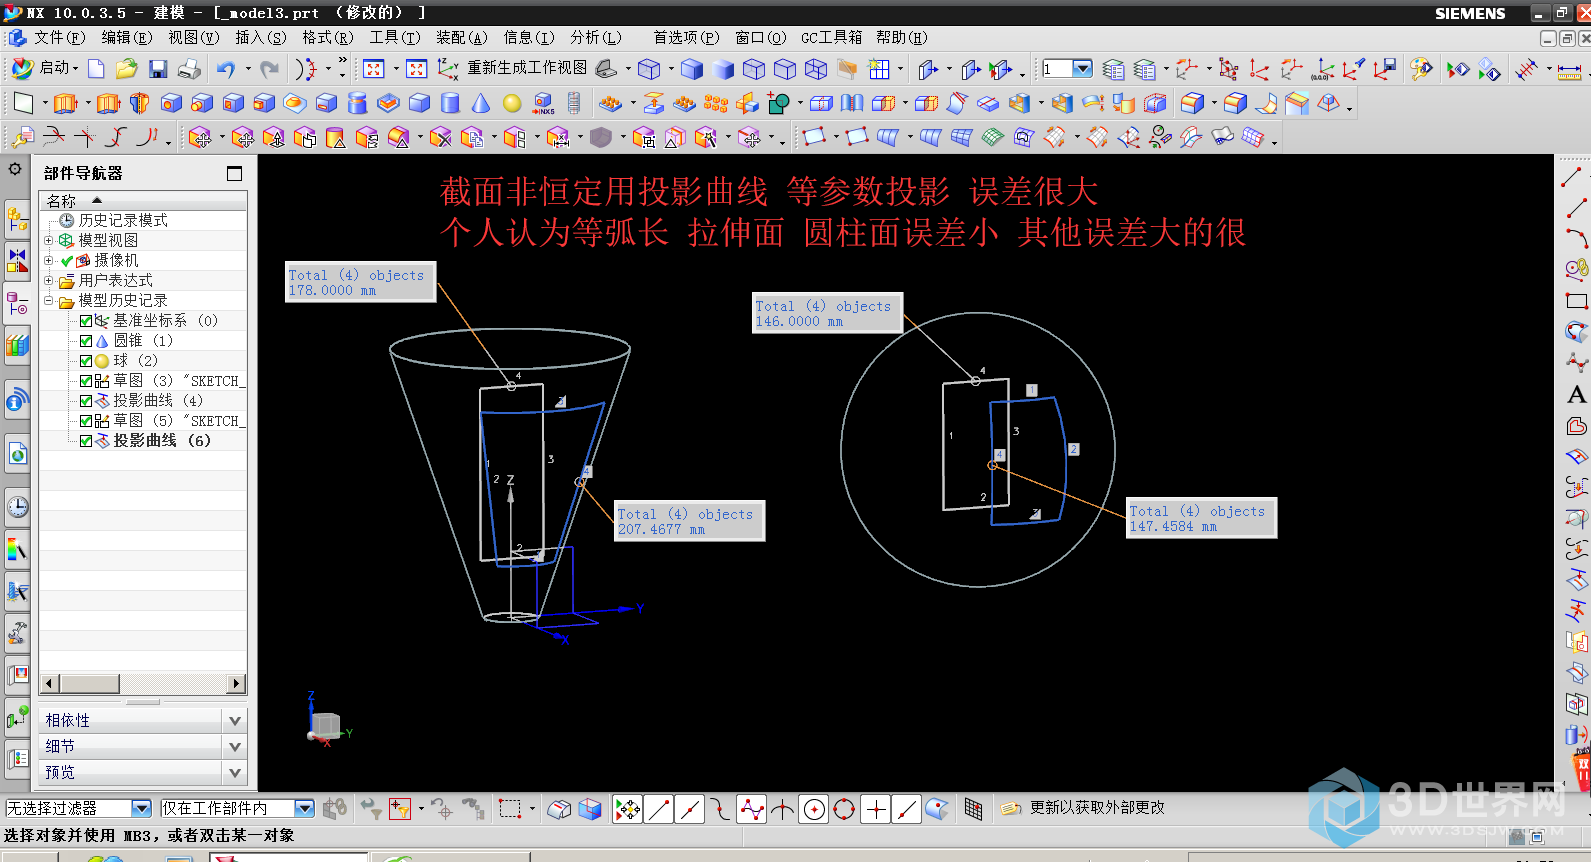
Task: Click the 启动 start button
Action: [x=45, y=68]
